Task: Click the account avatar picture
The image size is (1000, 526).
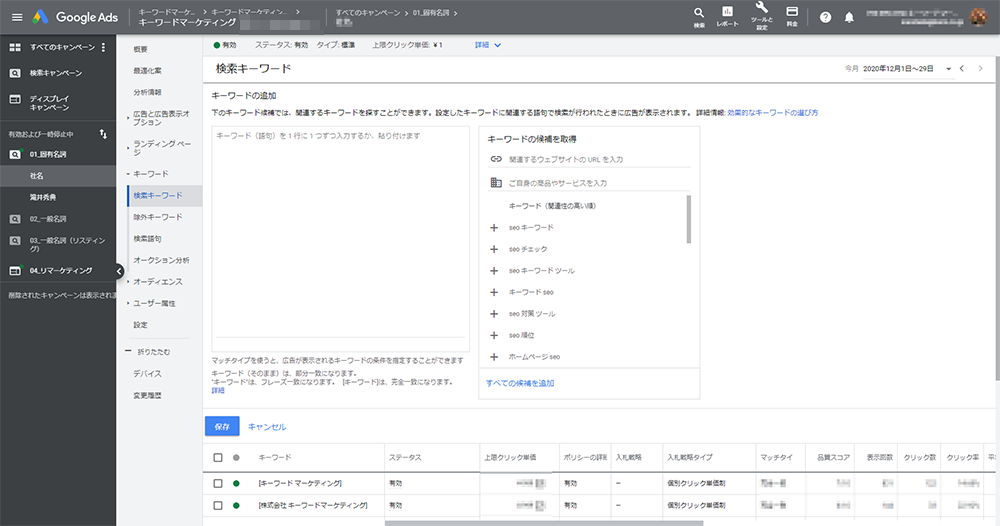Action: 978,17
